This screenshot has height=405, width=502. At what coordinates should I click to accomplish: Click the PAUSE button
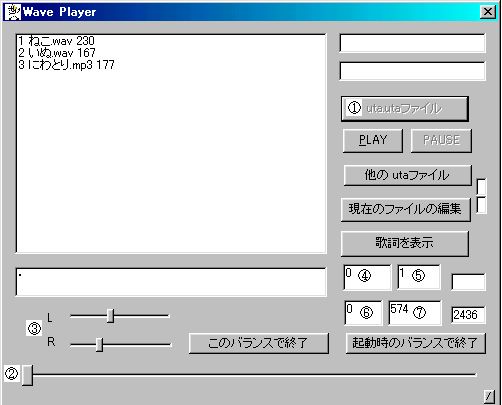coord(441,141)
